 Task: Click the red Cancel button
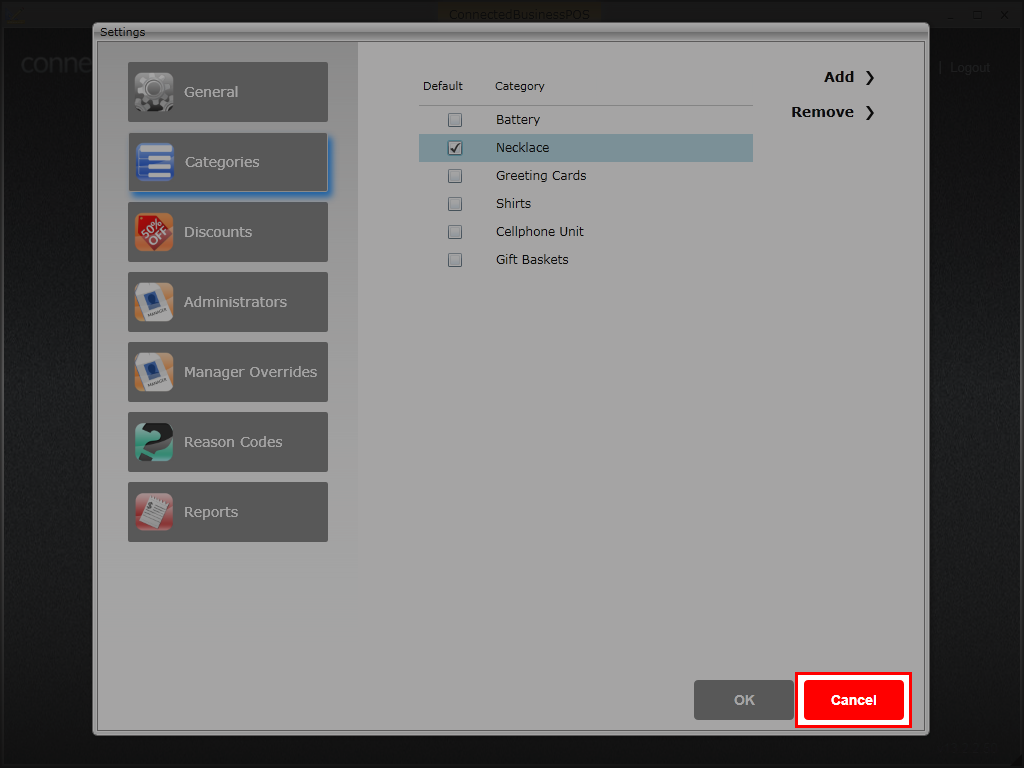point(853,700)
